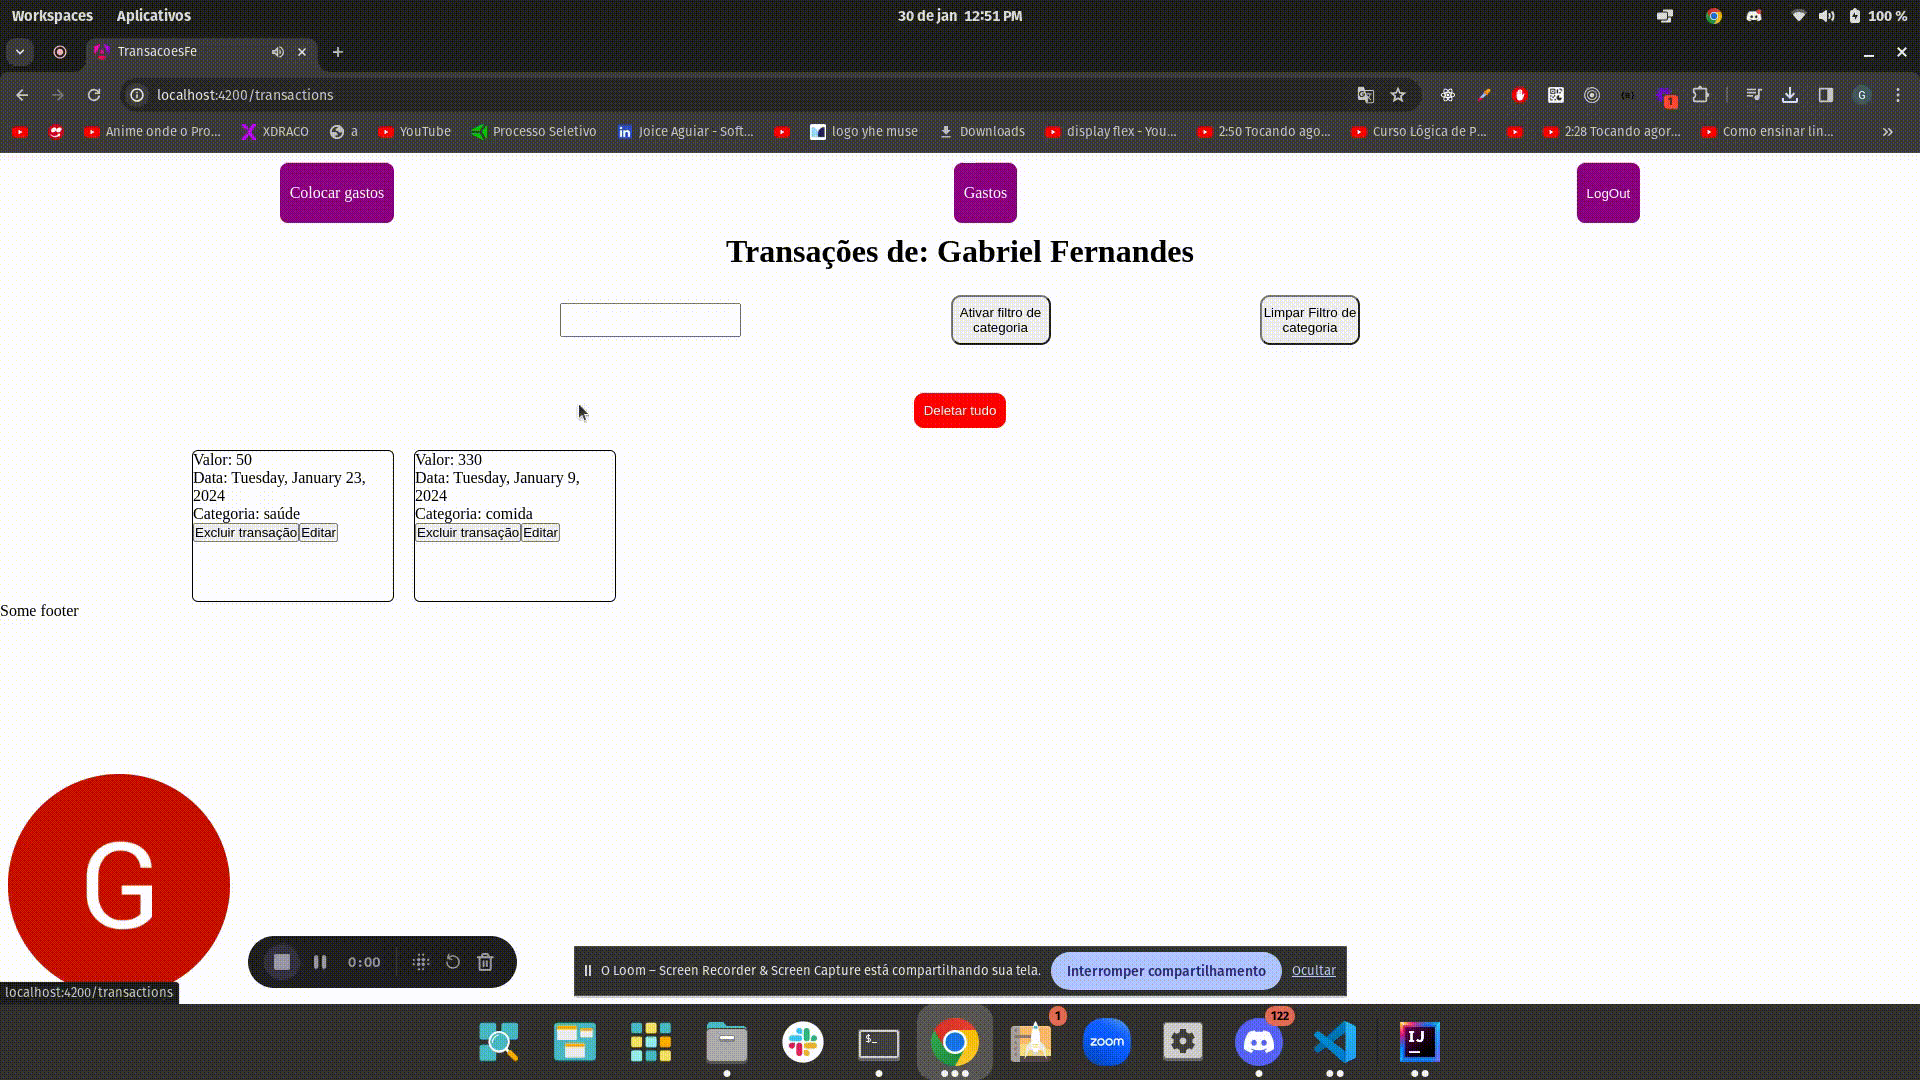Click the Loom stop recording button
The width and height of the screenshot is (1920, 1080).
click(282, 961)
